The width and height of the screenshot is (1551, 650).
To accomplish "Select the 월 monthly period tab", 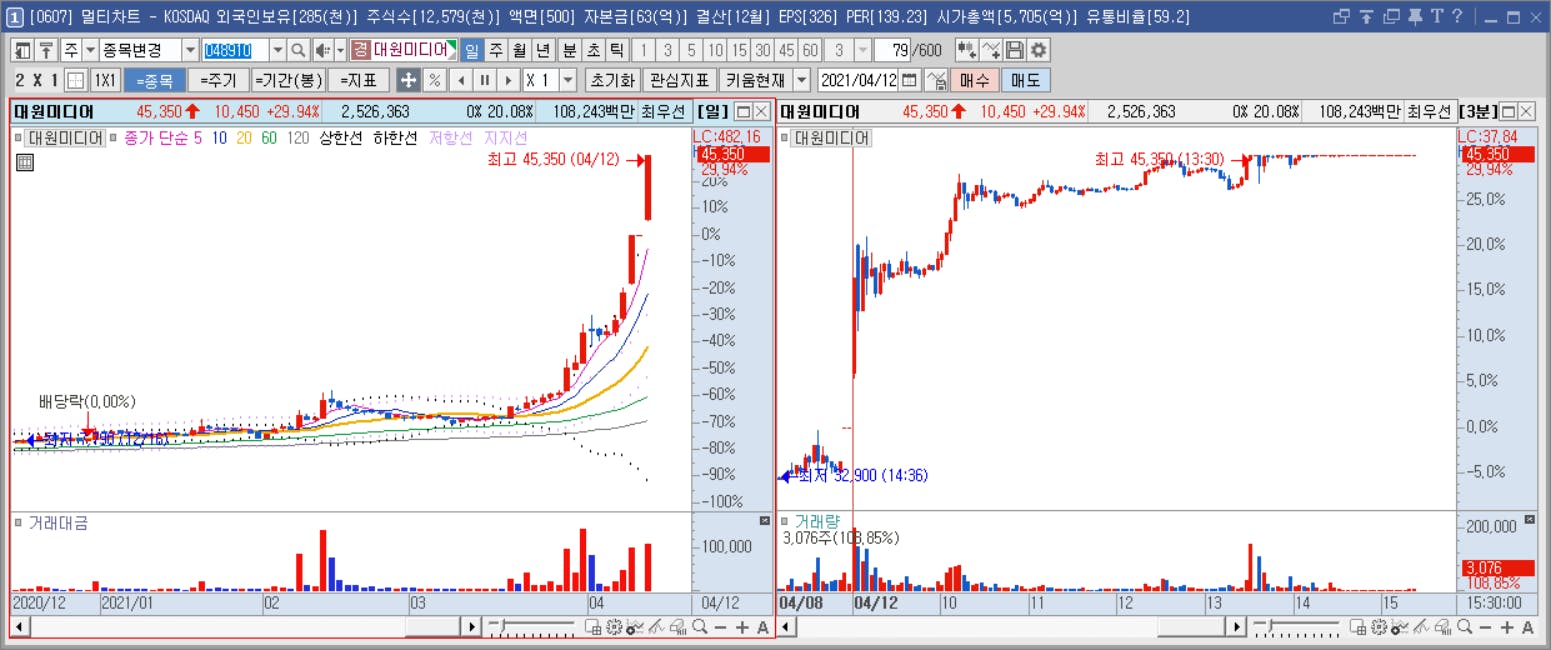I will click(519, 50).
